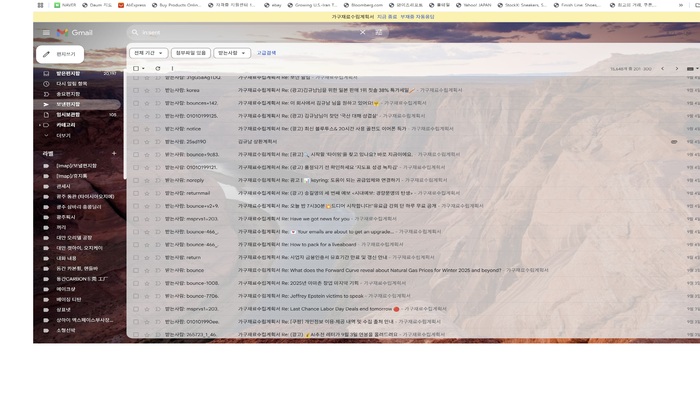Screen dimensions: 700x420
Task: Click the 고급검색 advanced search link
Action: 266,53
